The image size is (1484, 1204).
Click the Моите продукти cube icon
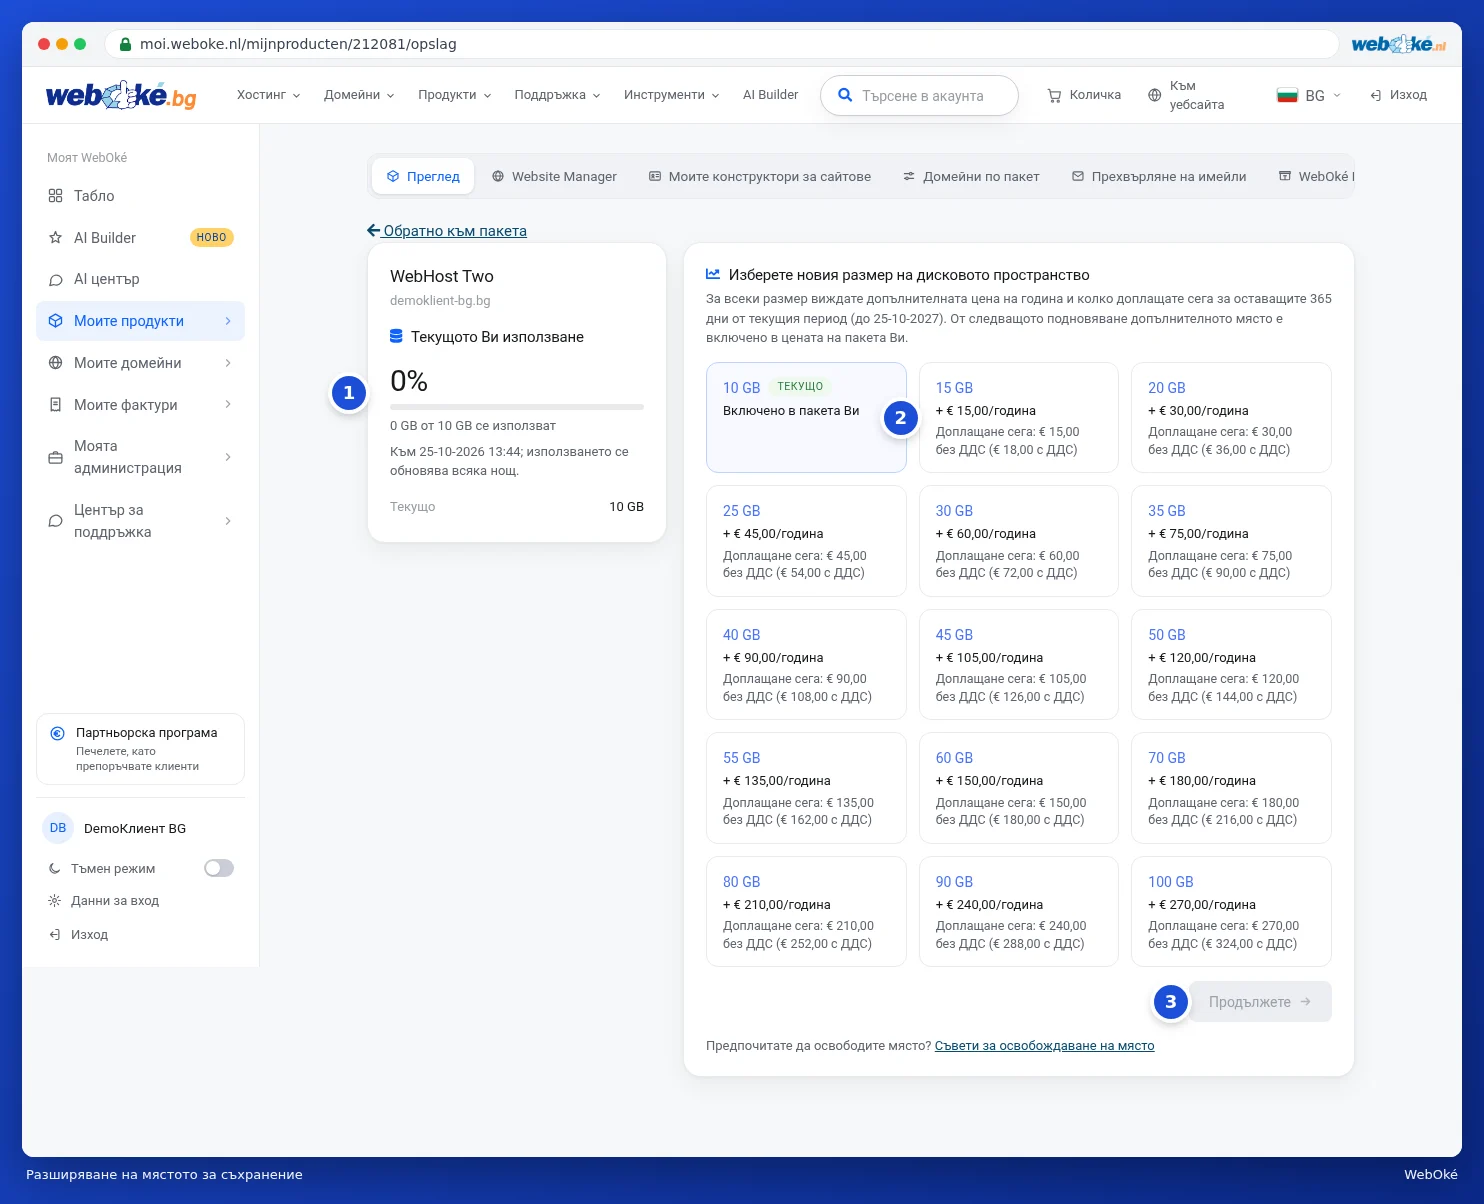click(x=56, y=321)
